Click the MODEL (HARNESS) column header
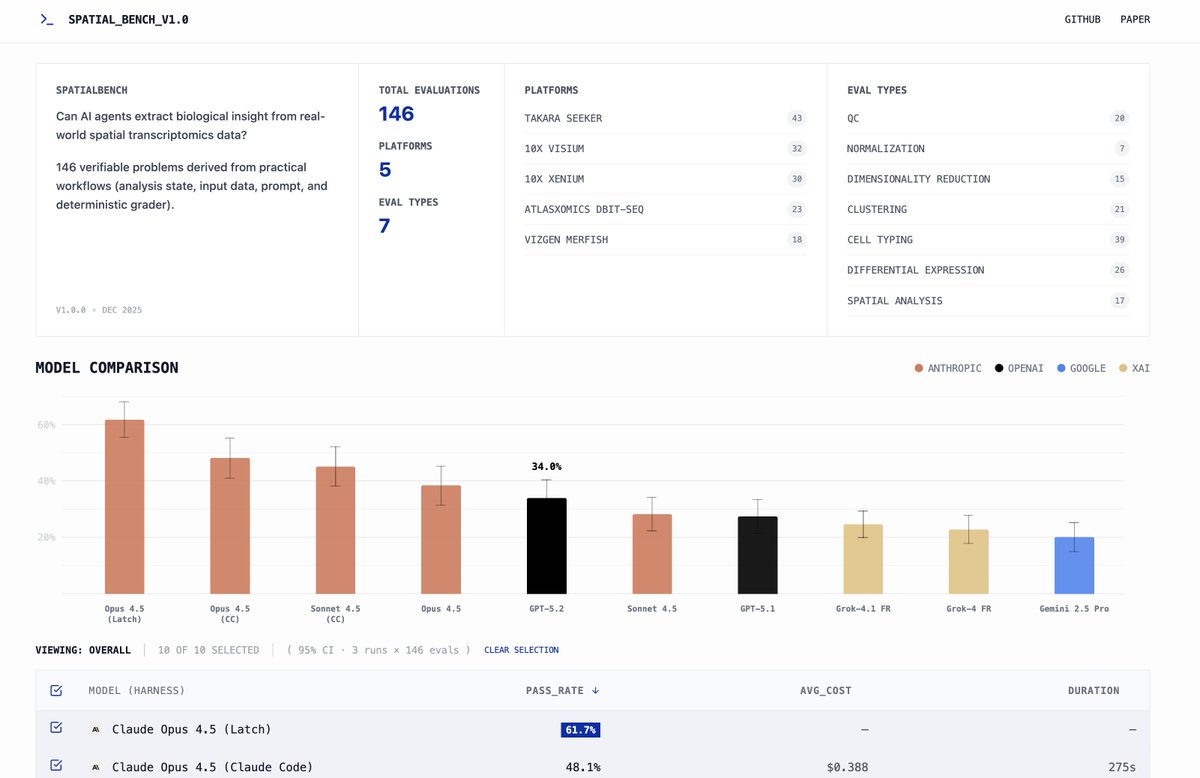The width and height of the screenshot is (1200, 778). point(137,690)
